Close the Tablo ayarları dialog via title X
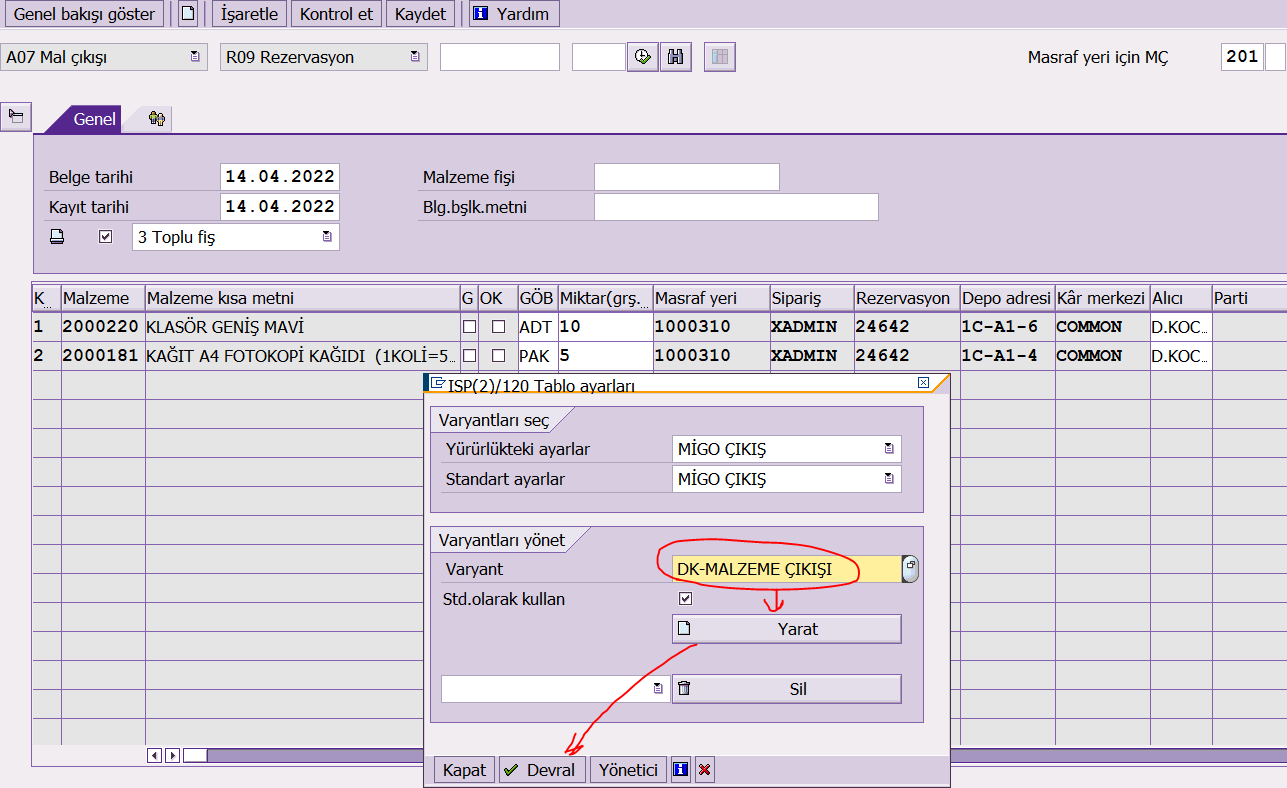1287x788 pixels. 923,383
